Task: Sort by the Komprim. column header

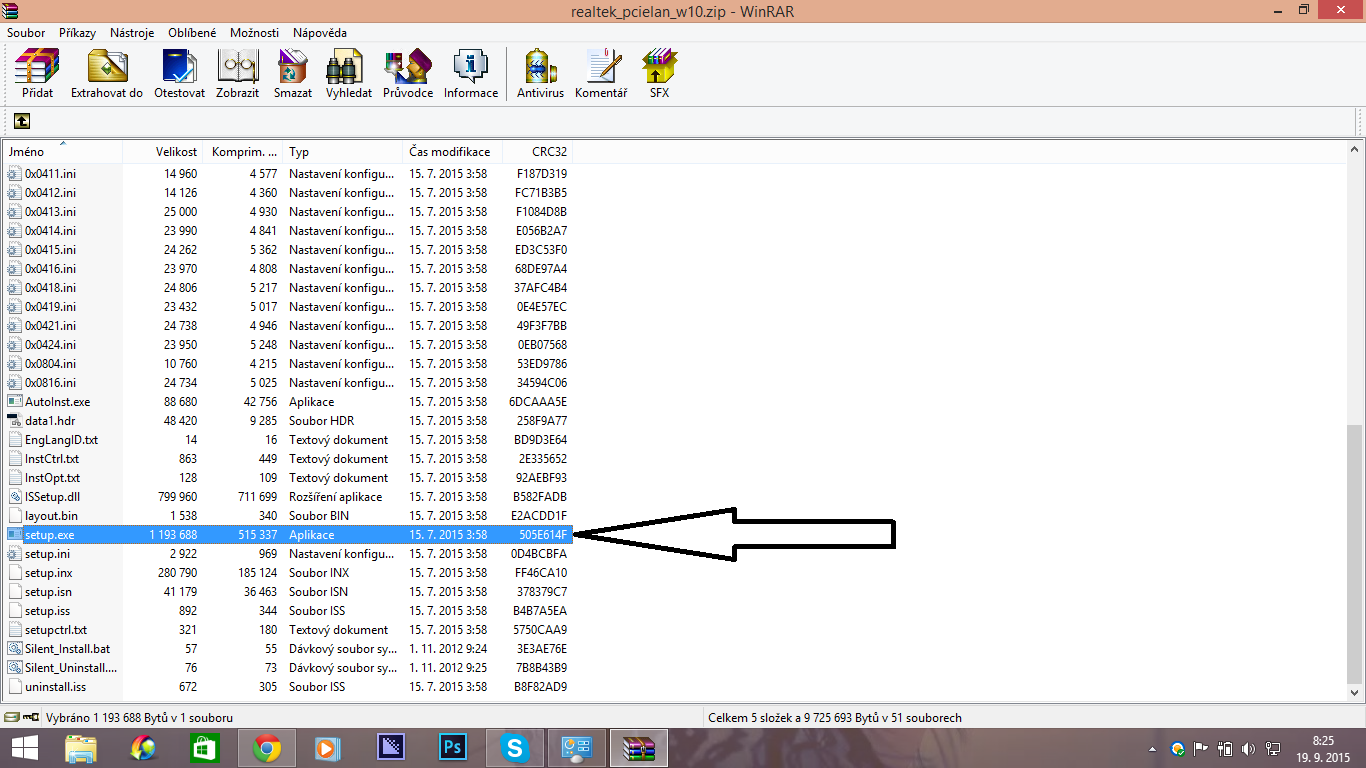Action: point(243,152)
